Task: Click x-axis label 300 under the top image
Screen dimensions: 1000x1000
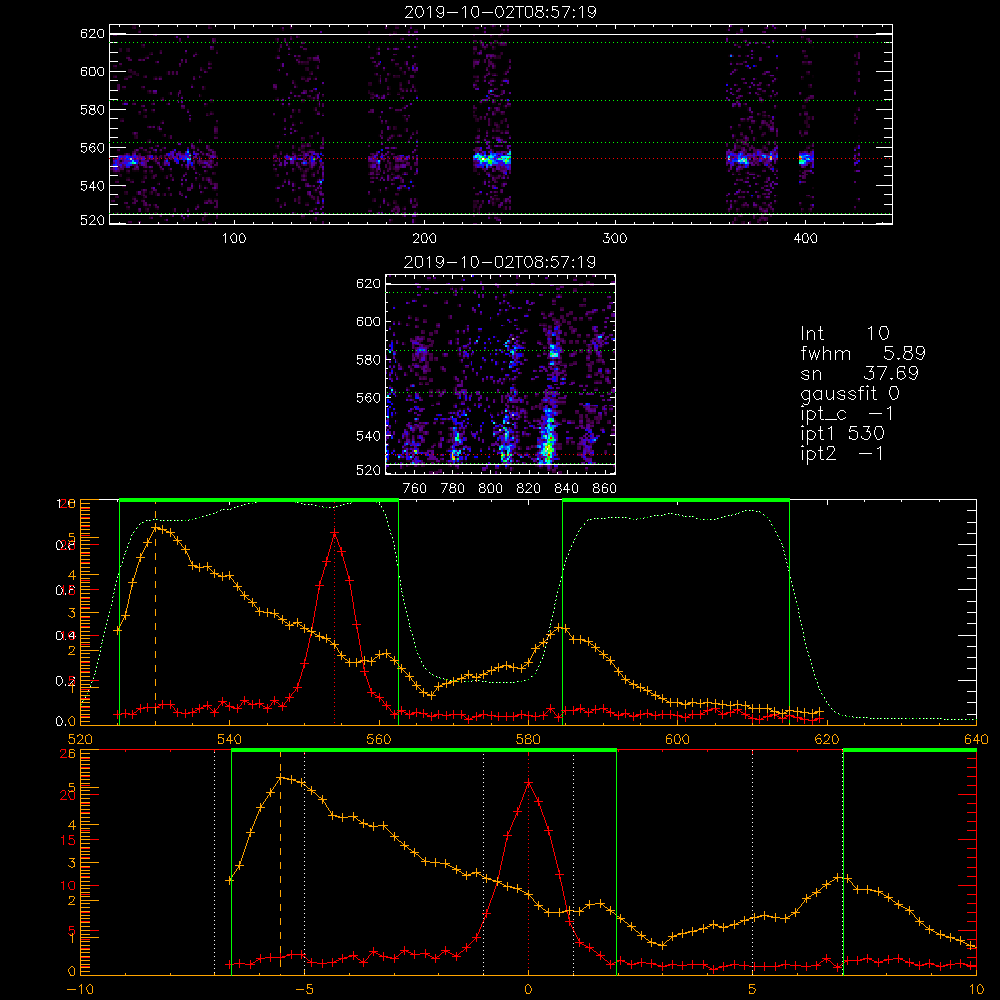Action: point(614,239)
